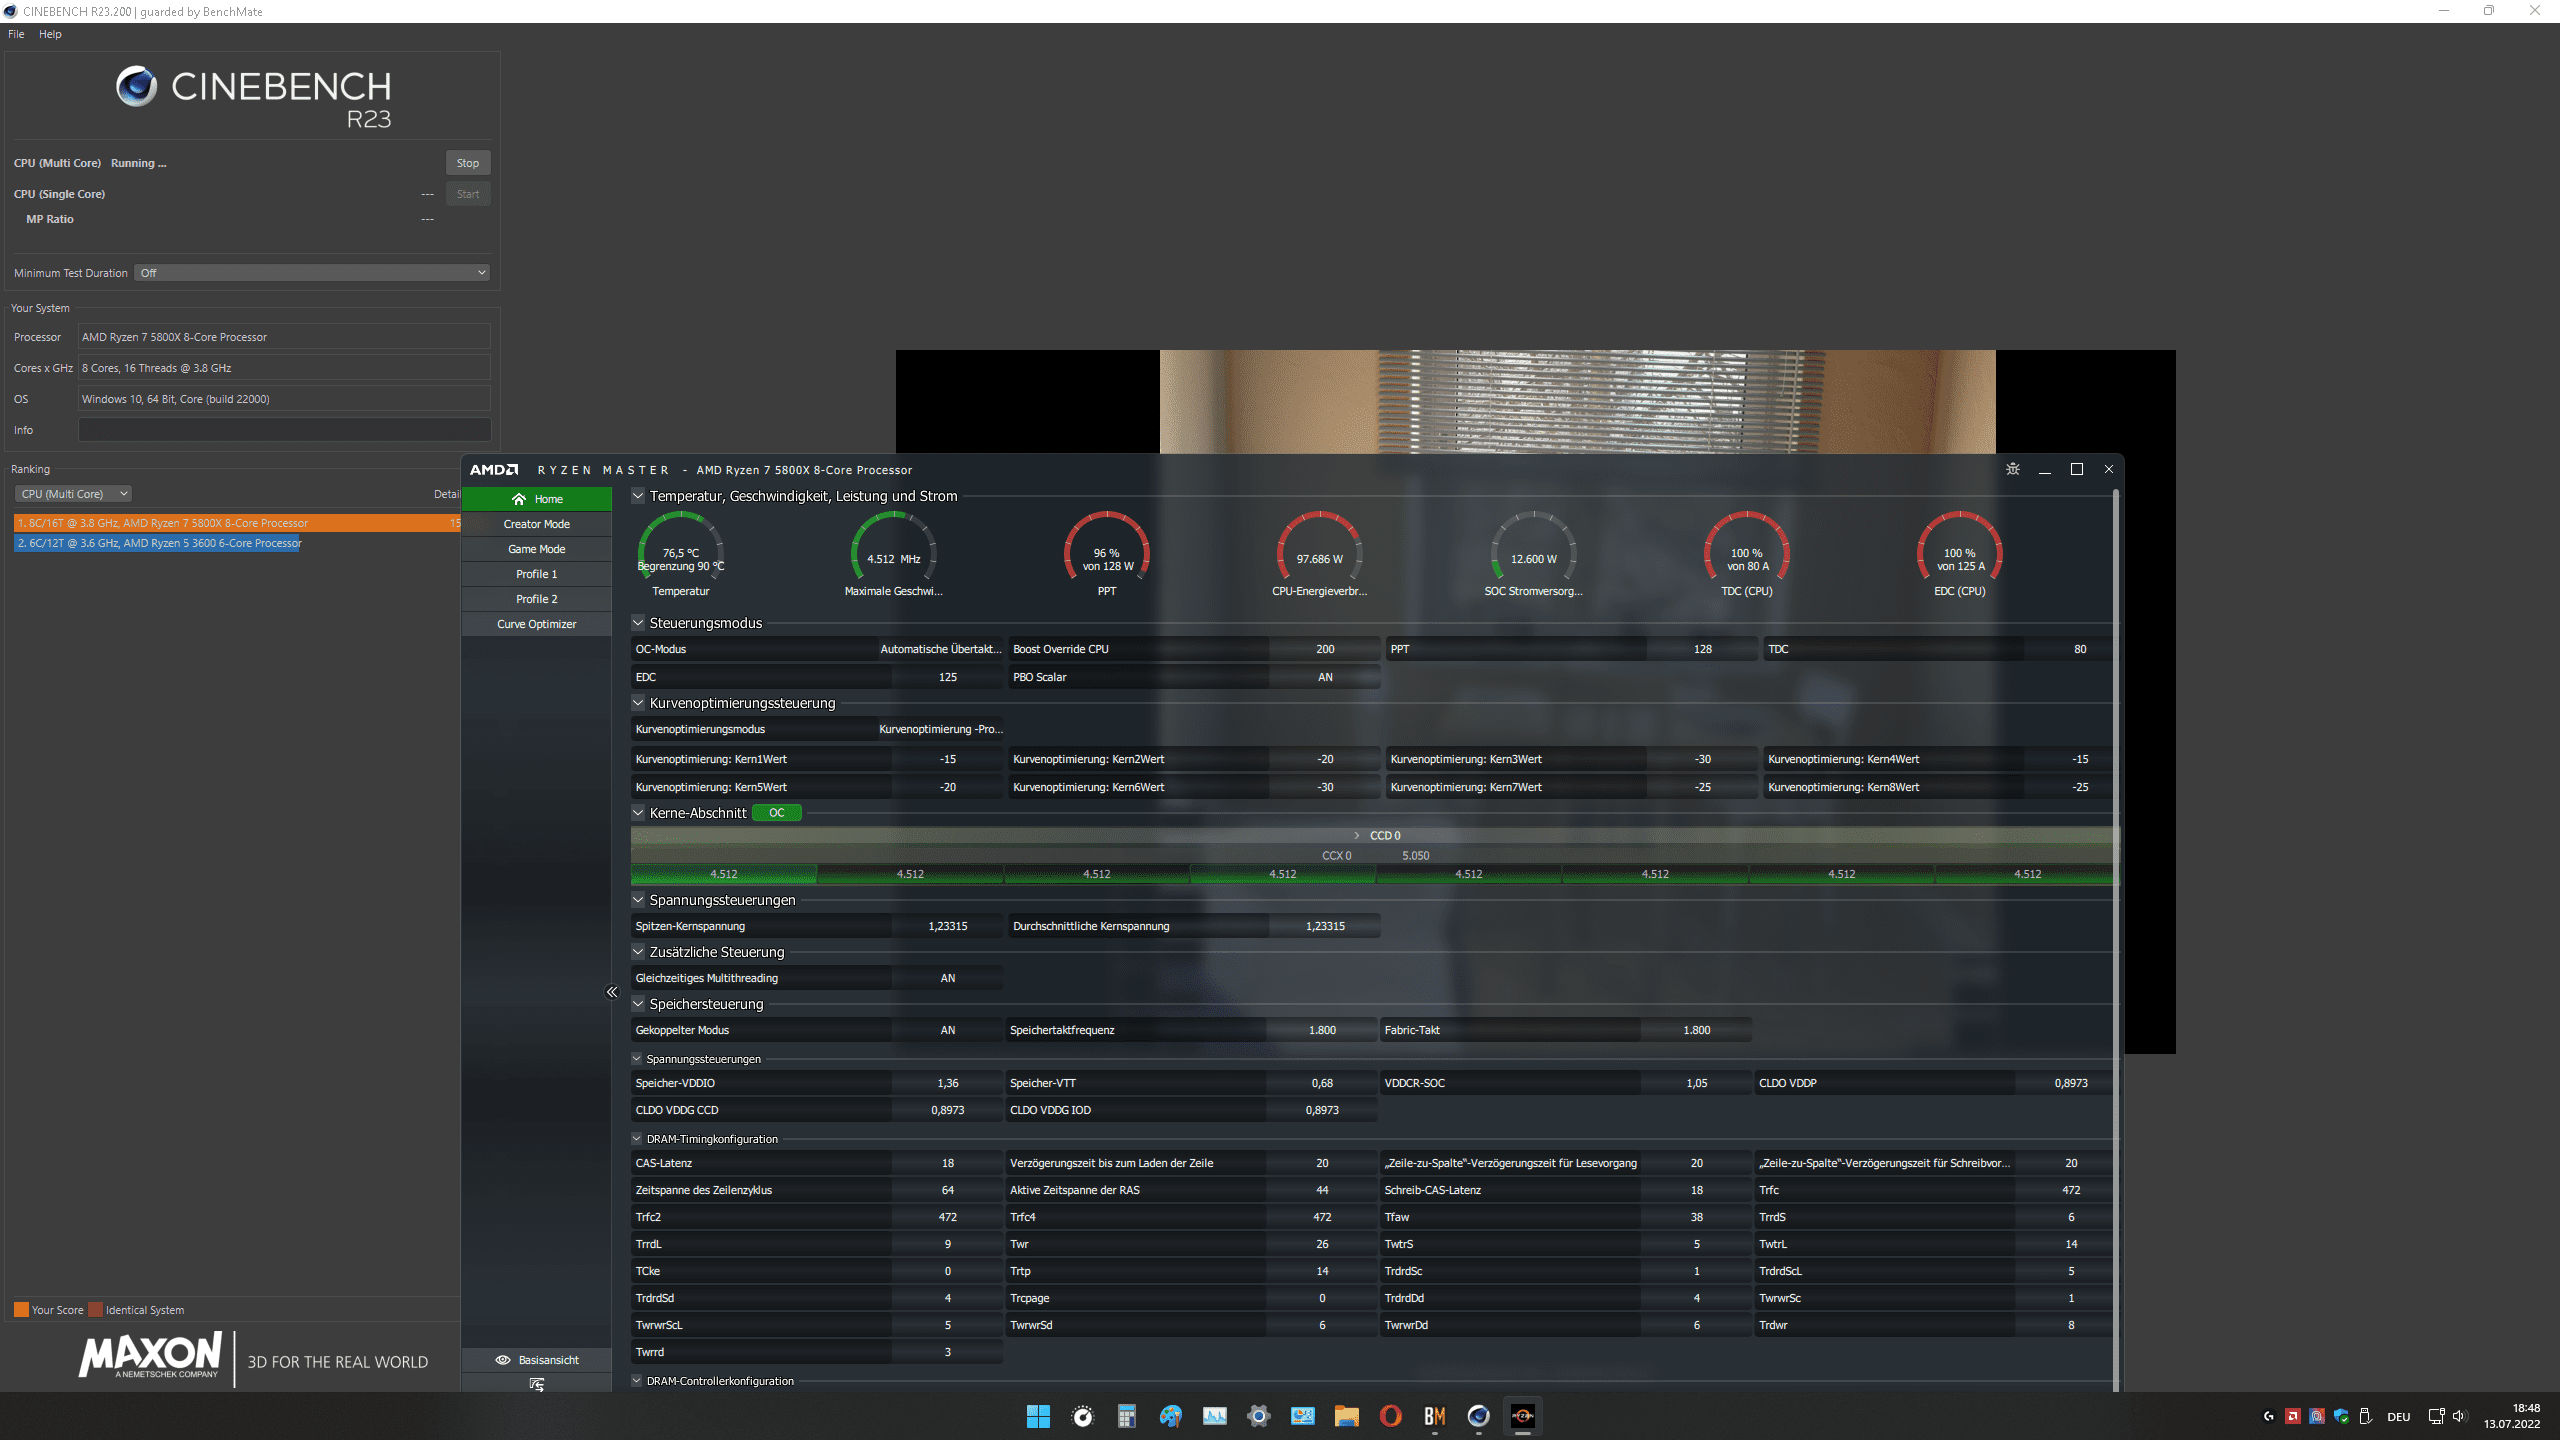Open File Explorer from the taskbar
This screenshot has width=2560, height=1440.
(1347, 1416)
